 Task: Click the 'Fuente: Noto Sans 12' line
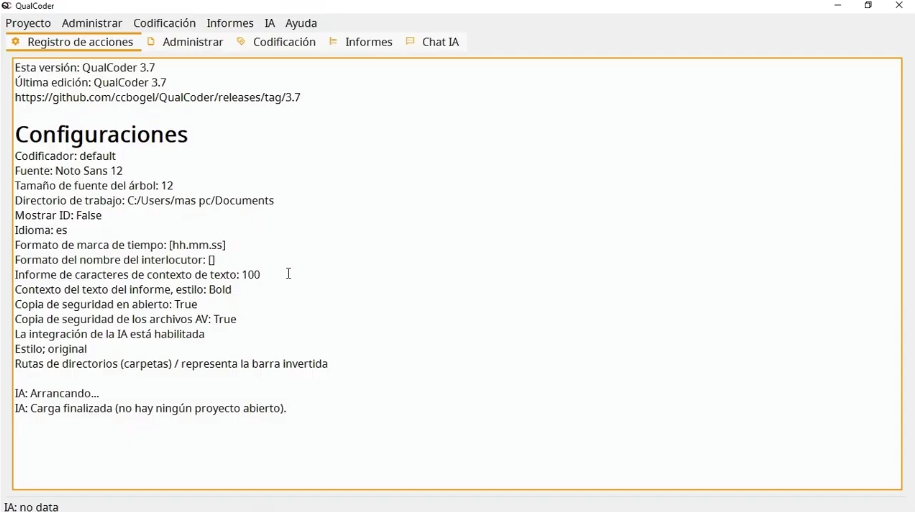(69, 171)
